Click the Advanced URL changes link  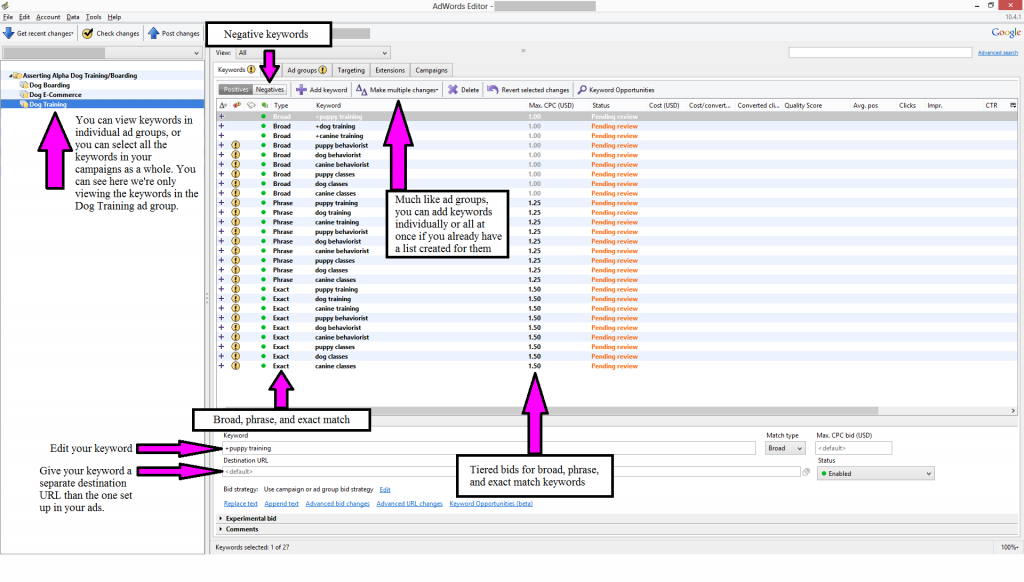409,504
